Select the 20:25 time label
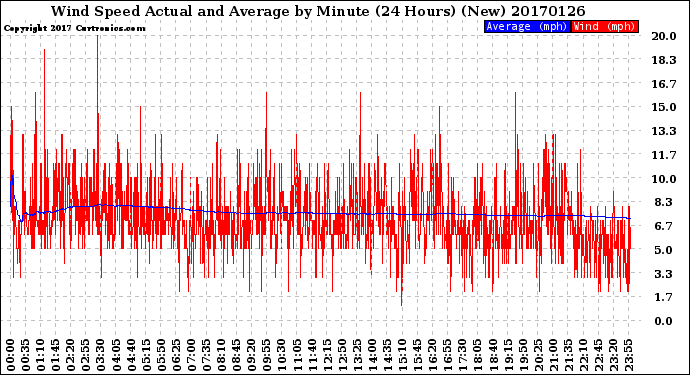Screen dimensions: 690x375 [x=537, y=355]
